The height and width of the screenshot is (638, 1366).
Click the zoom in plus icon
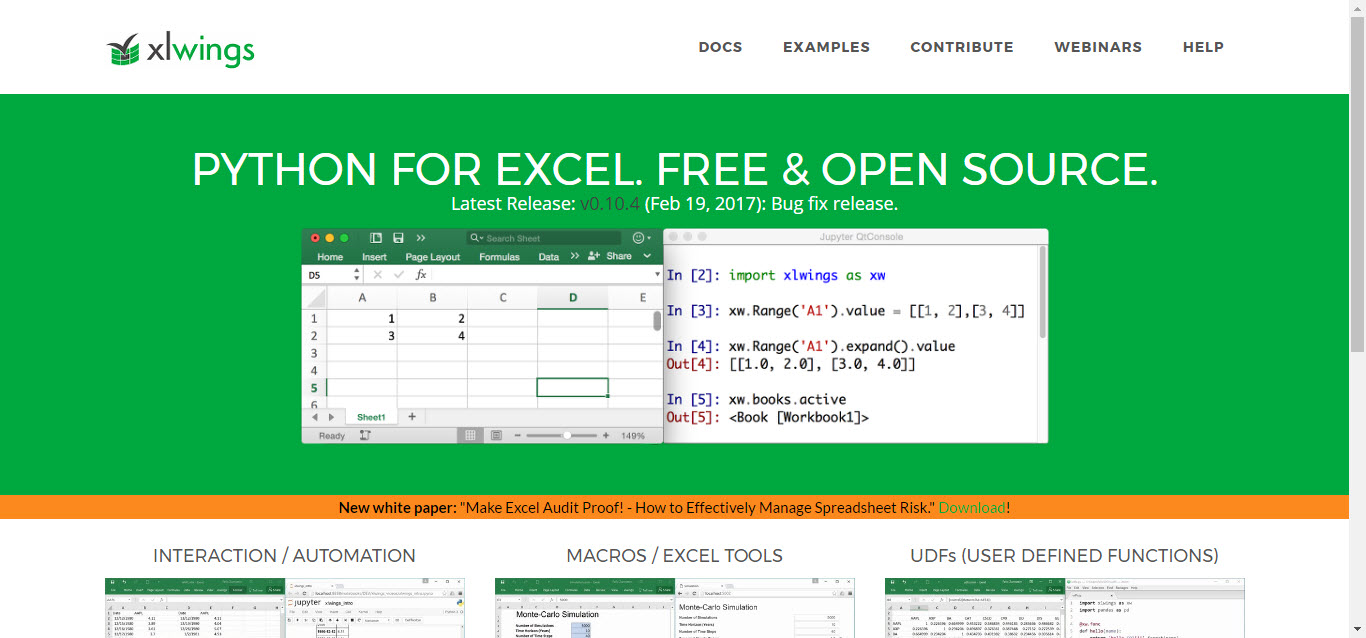(x=606, y=436)
